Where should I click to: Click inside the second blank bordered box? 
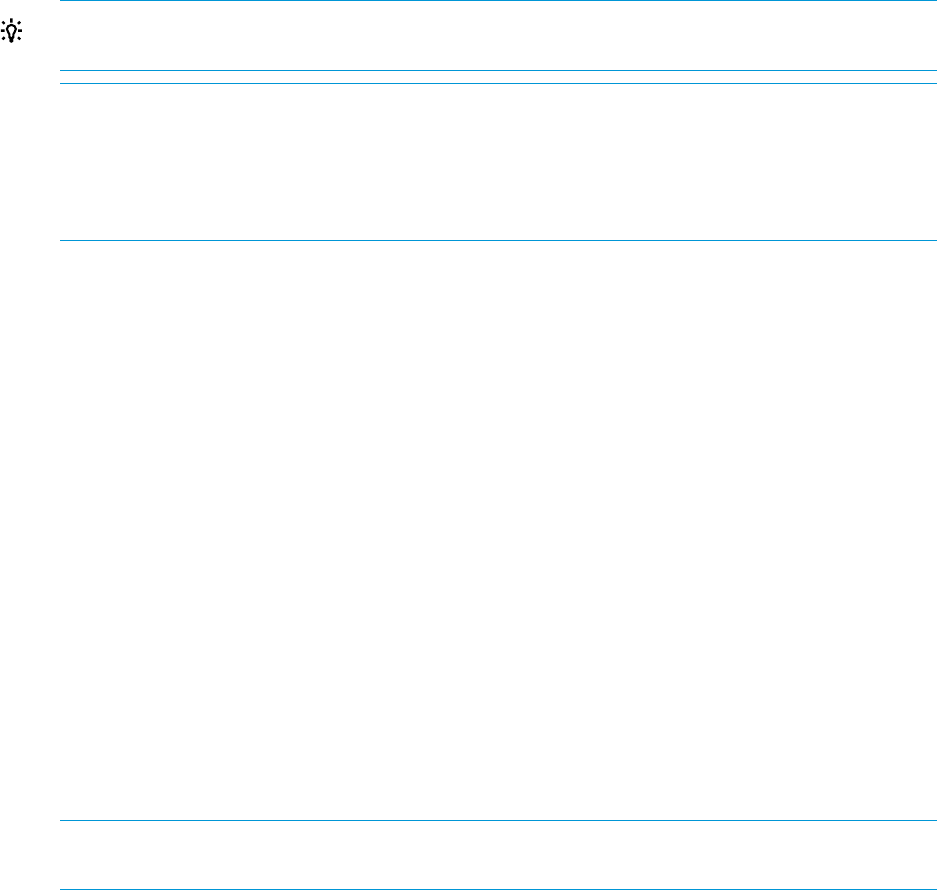498,162
